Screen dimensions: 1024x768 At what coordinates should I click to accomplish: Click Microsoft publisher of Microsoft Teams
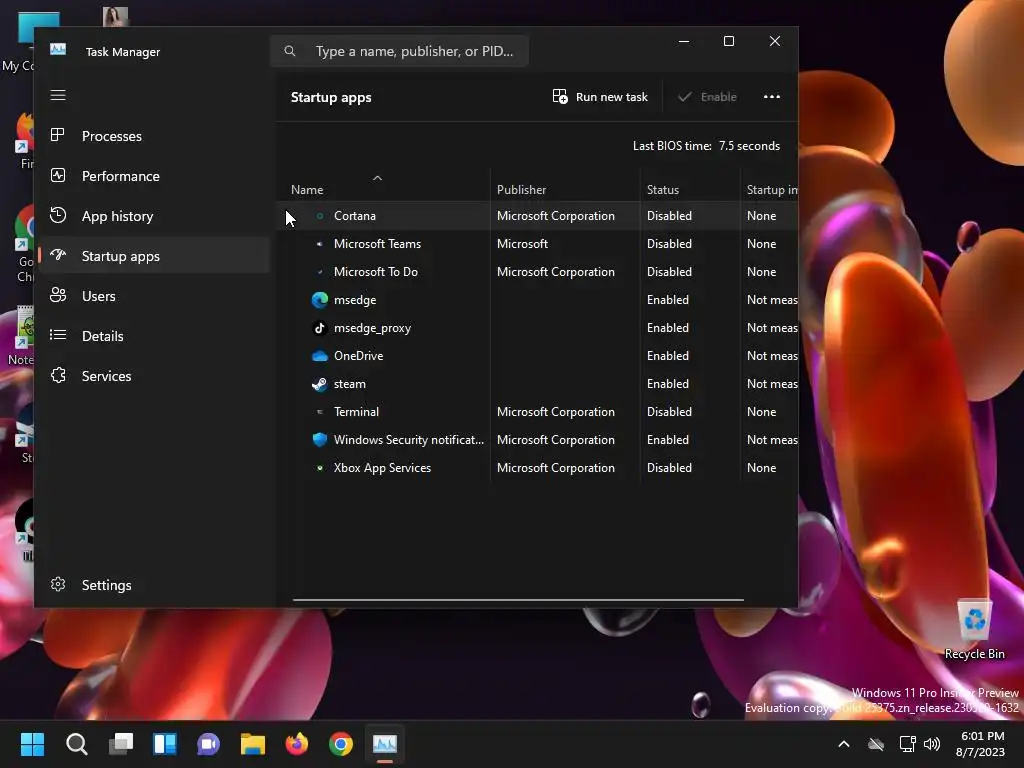click(522, 244)
